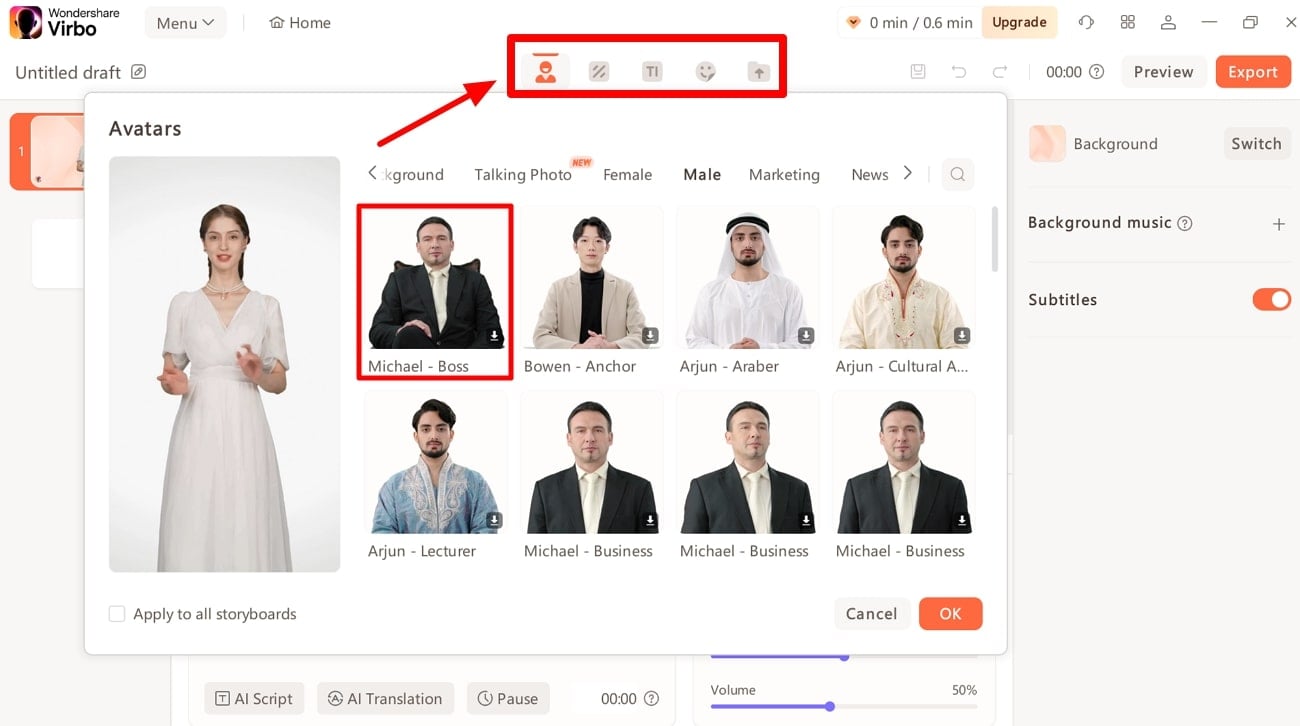Open the apps grid icon

[1127, 22]
